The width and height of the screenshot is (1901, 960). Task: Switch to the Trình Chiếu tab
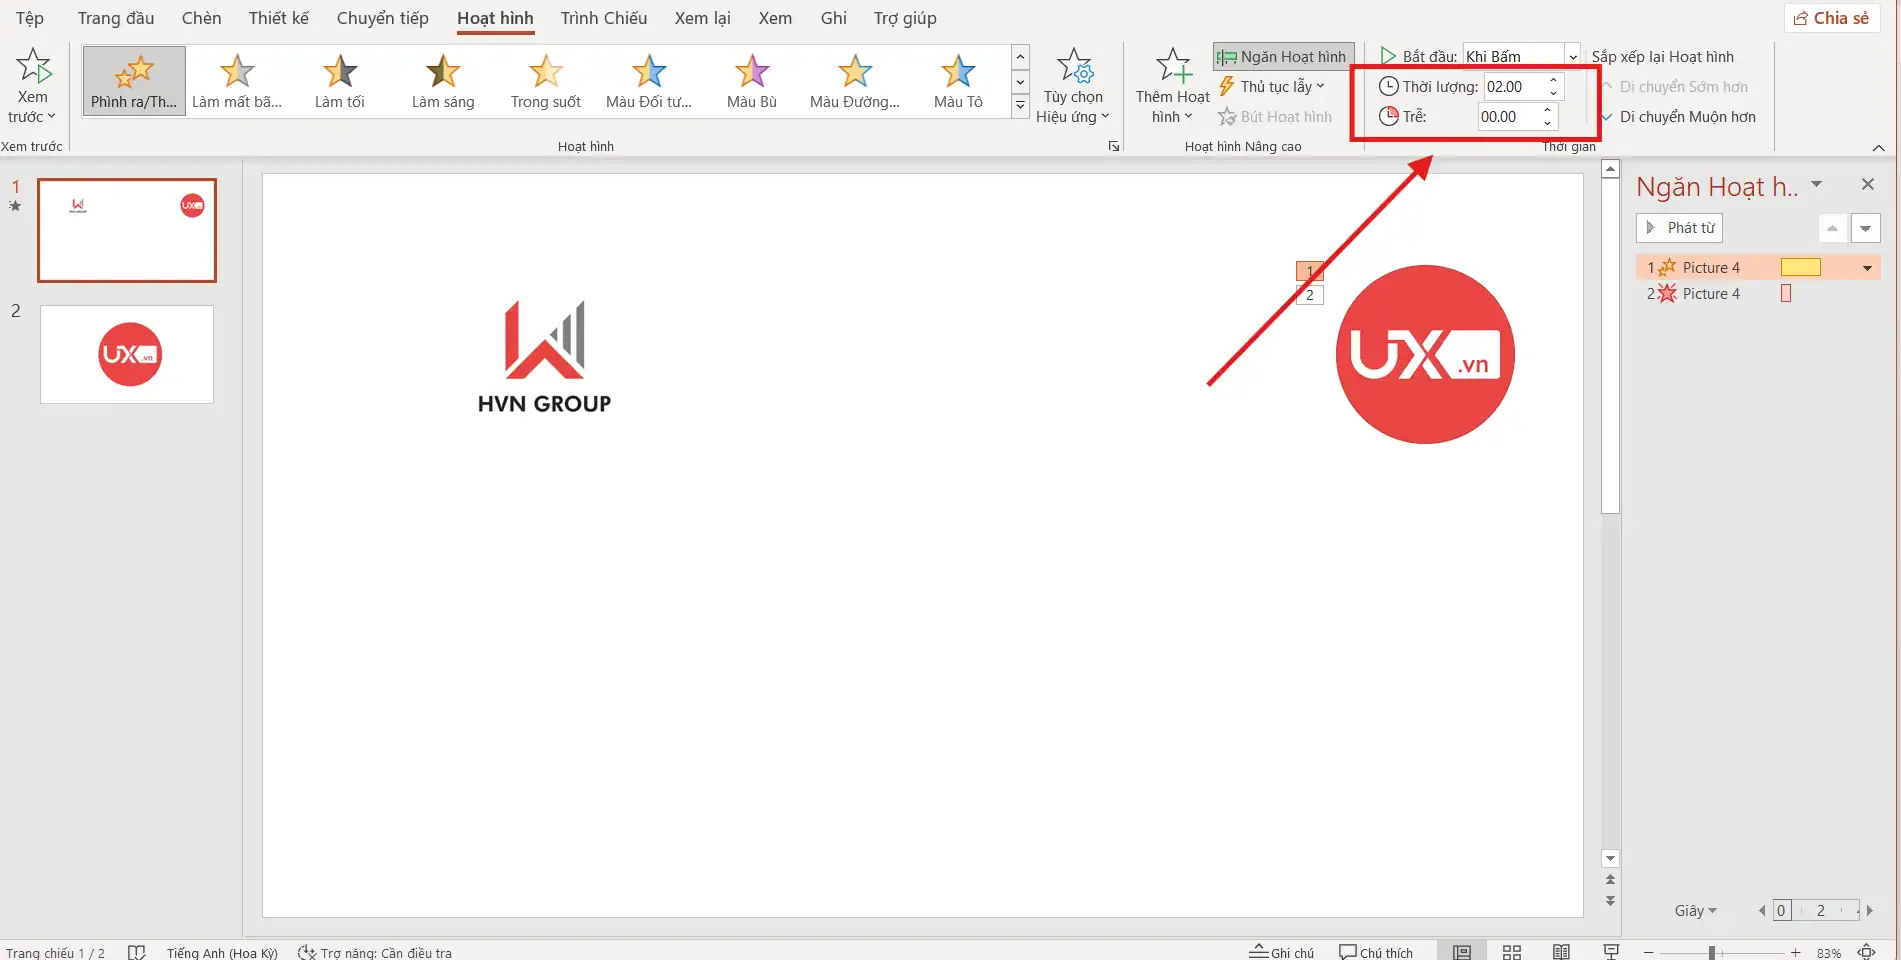coord(603,18)
